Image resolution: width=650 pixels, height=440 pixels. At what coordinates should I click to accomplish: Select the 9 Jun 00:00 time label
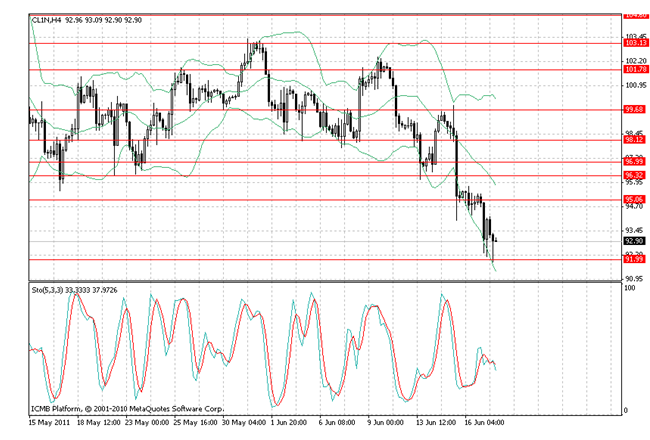[385, 423]
